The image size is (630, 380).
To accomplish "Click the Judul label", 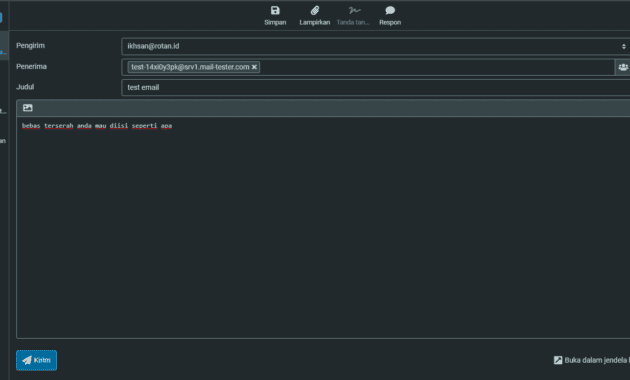I will click(25, 87).
